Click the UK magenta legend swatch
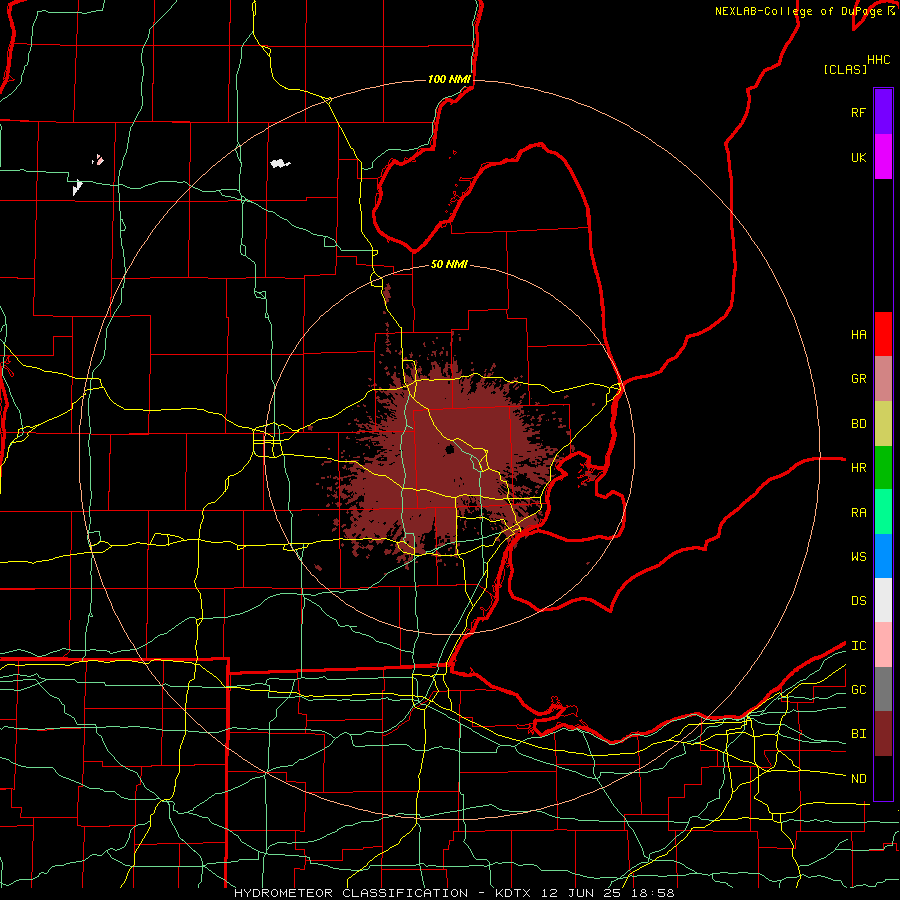The height and width of the screenshot is (900, 900). pyautogui.click(x=883, y=157)
